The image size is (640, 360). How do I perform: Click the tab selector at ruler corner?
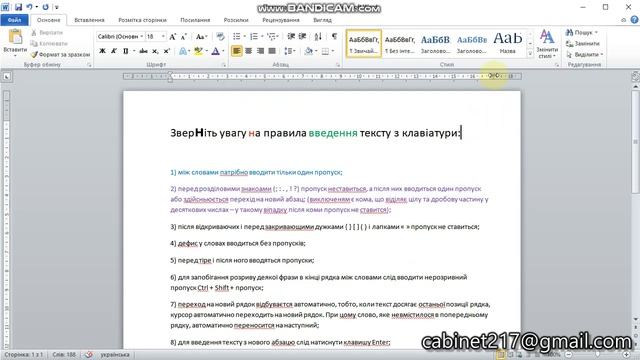[x=7, y=76]
